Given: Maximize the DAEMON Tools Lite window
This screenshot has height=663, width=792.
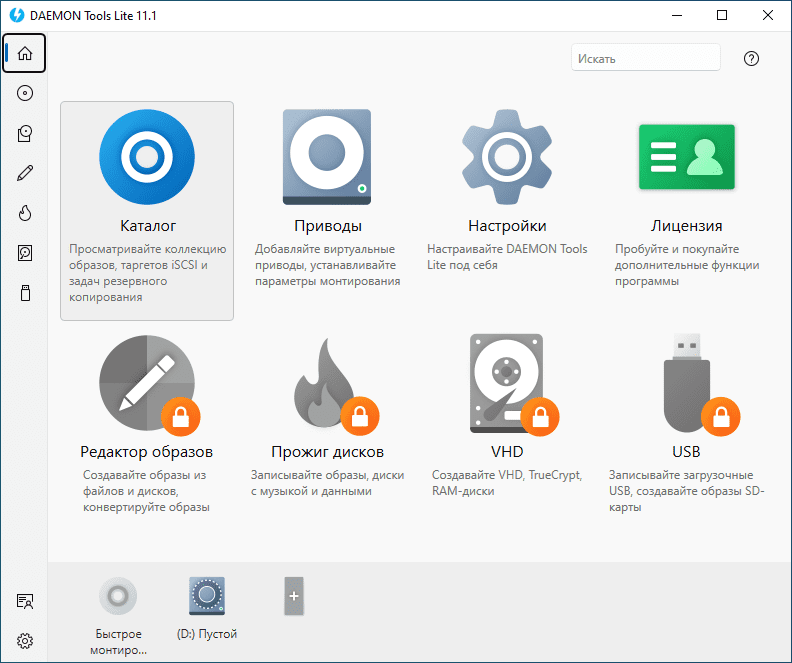Looking at the screenshot, I should [722, 15].
